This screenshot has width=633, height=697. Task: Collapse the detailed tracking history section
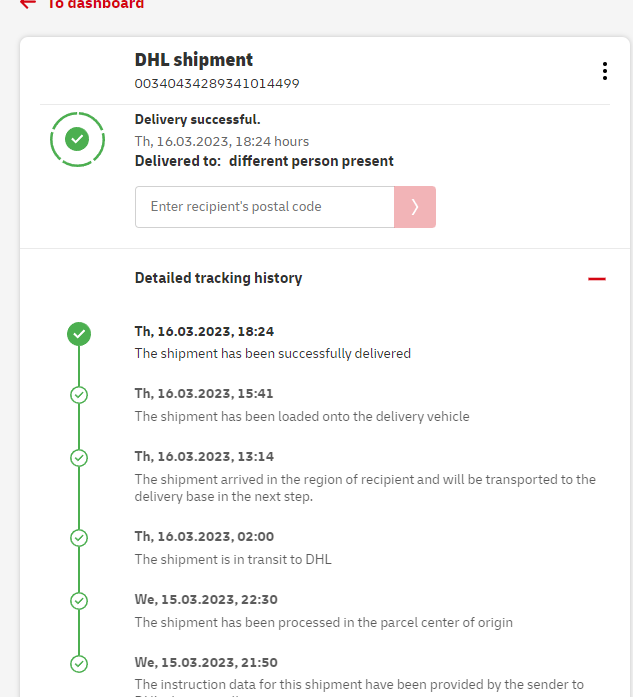(x=597, y=279)
